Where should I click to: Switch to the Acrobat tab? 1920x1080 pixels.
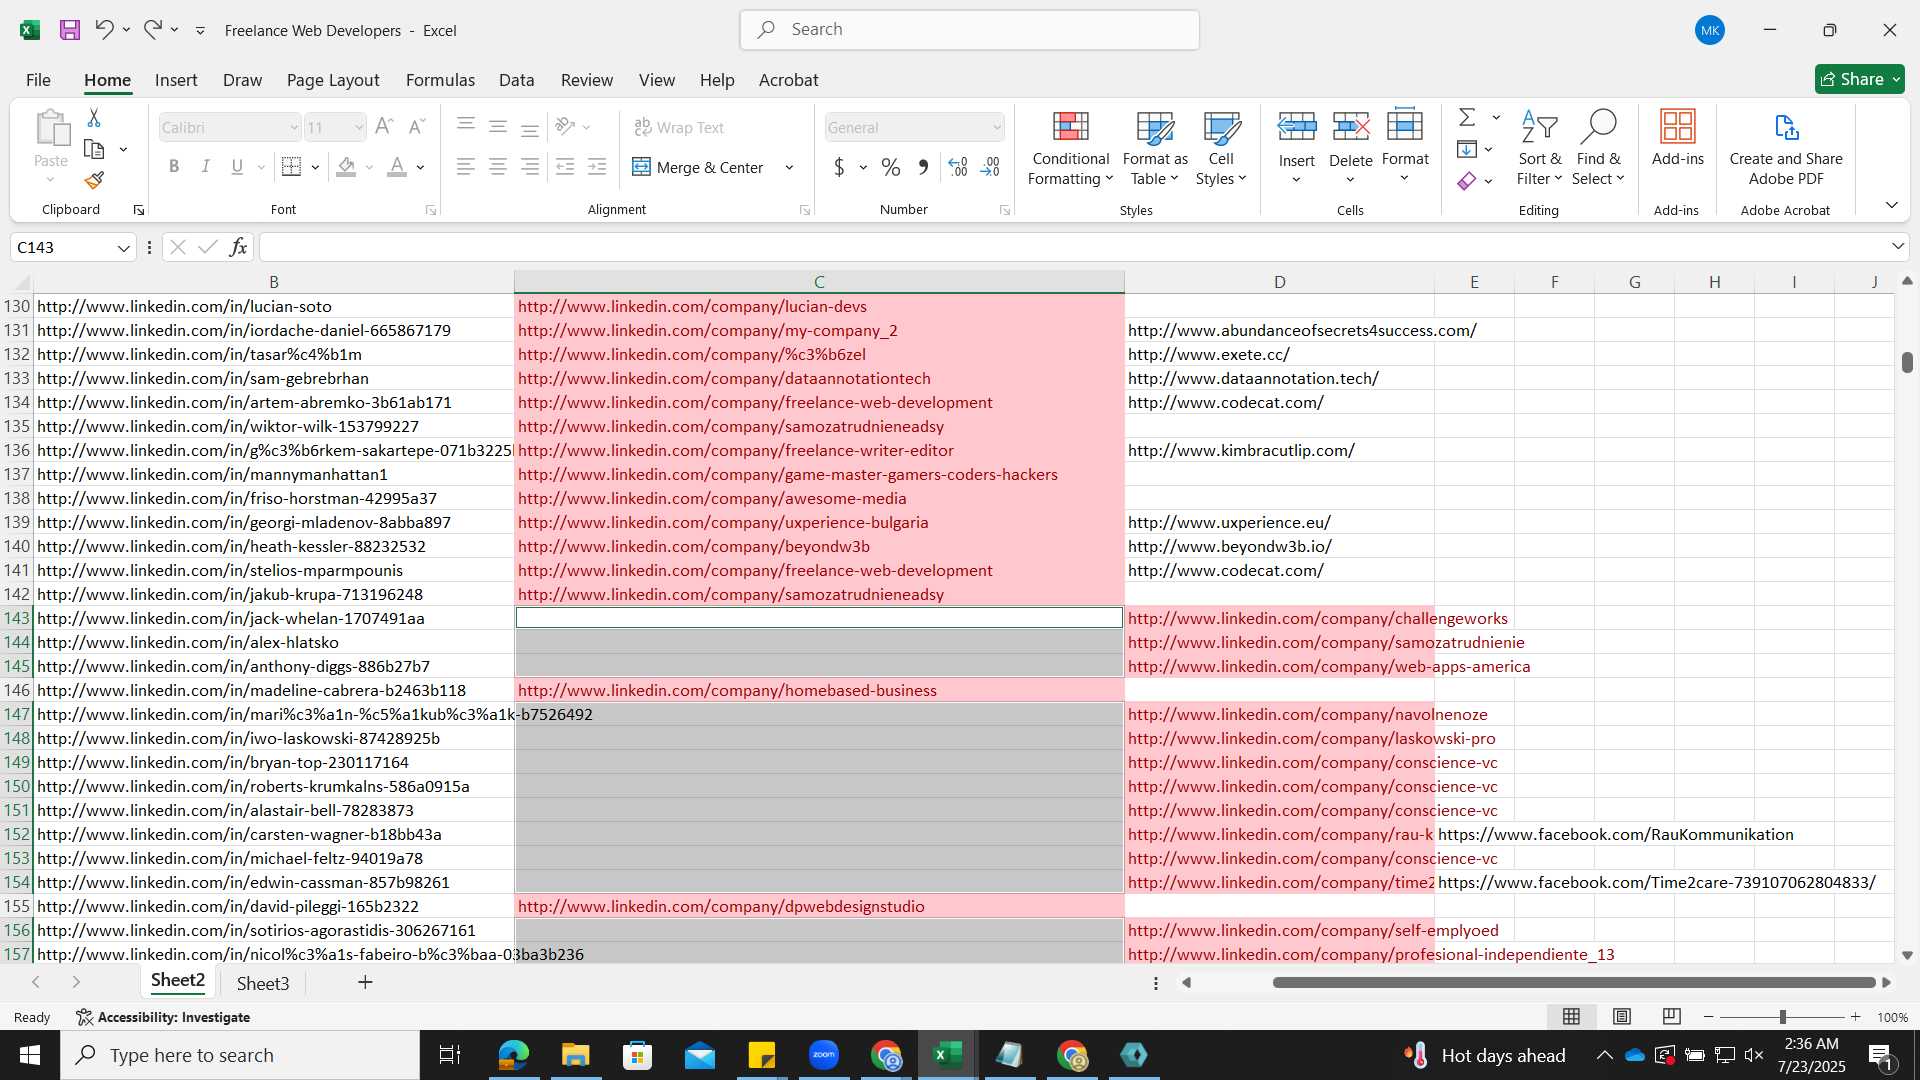(788, 80)
